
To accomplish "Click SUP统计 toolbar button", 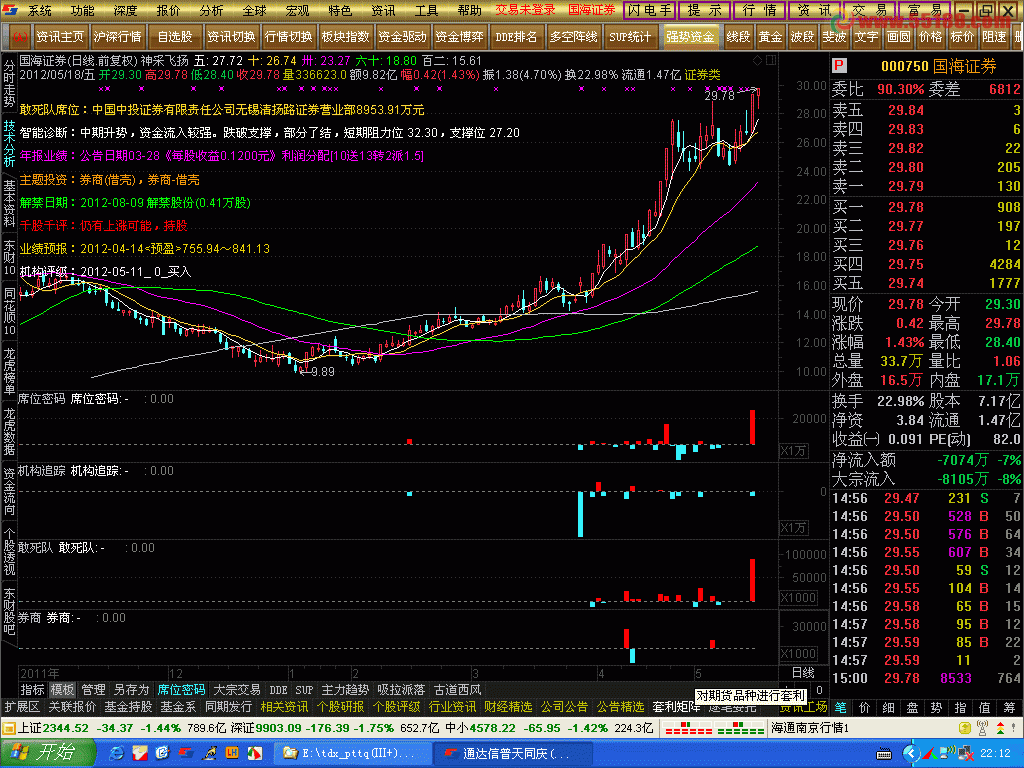I will 630,37.
